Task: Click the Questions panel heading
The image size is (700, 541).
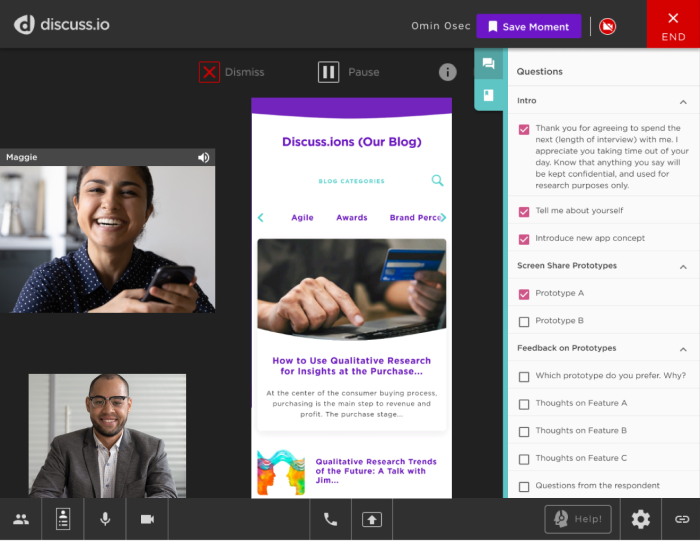Action: (539, 72)
